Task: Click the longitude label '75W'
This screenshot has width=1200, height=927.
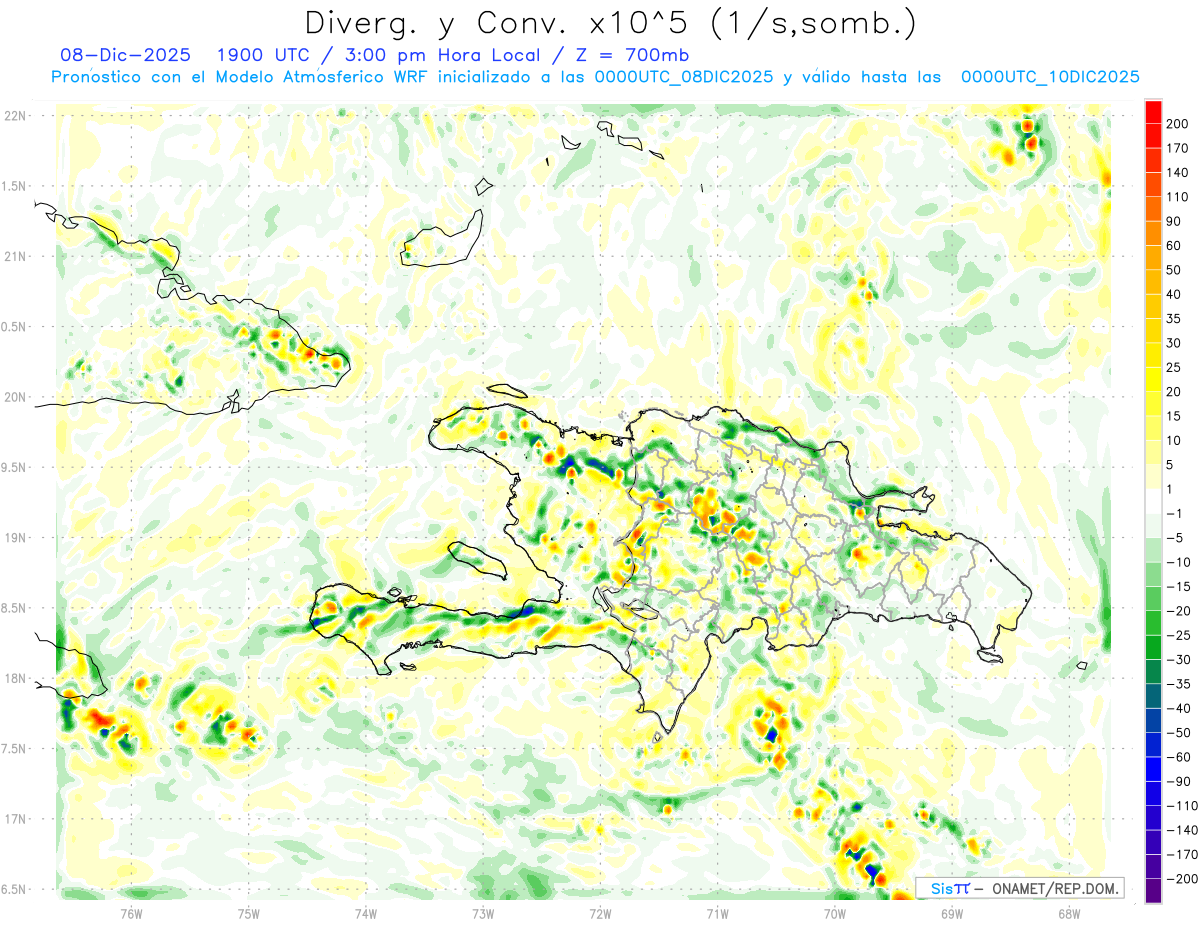Action: point(249,913)
